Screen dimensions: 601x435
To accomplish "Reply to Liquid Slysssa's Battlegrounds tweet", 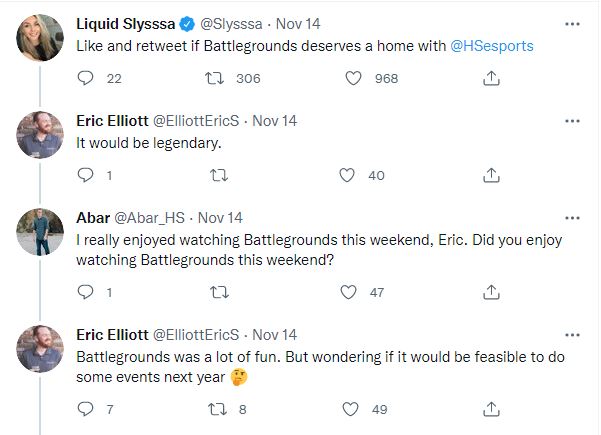I will click(x=85, y=77).
